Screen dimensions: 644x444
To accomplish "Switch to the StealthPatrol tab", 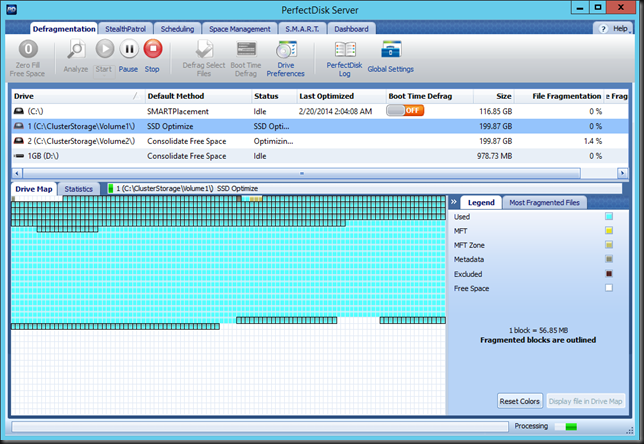I will point(125,29).
